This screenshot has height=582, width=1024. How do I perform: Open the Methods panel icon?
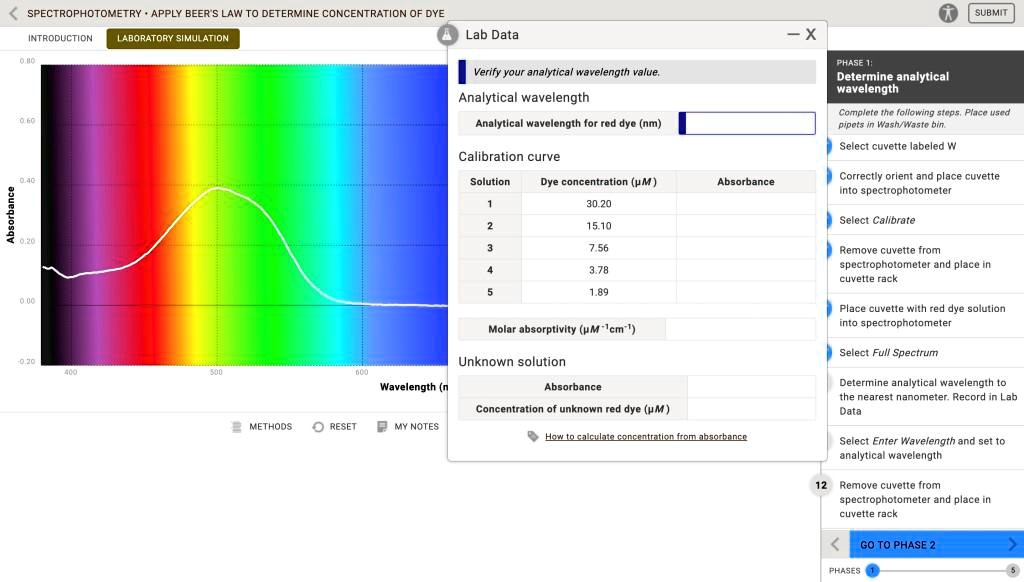tap(236, 426)
